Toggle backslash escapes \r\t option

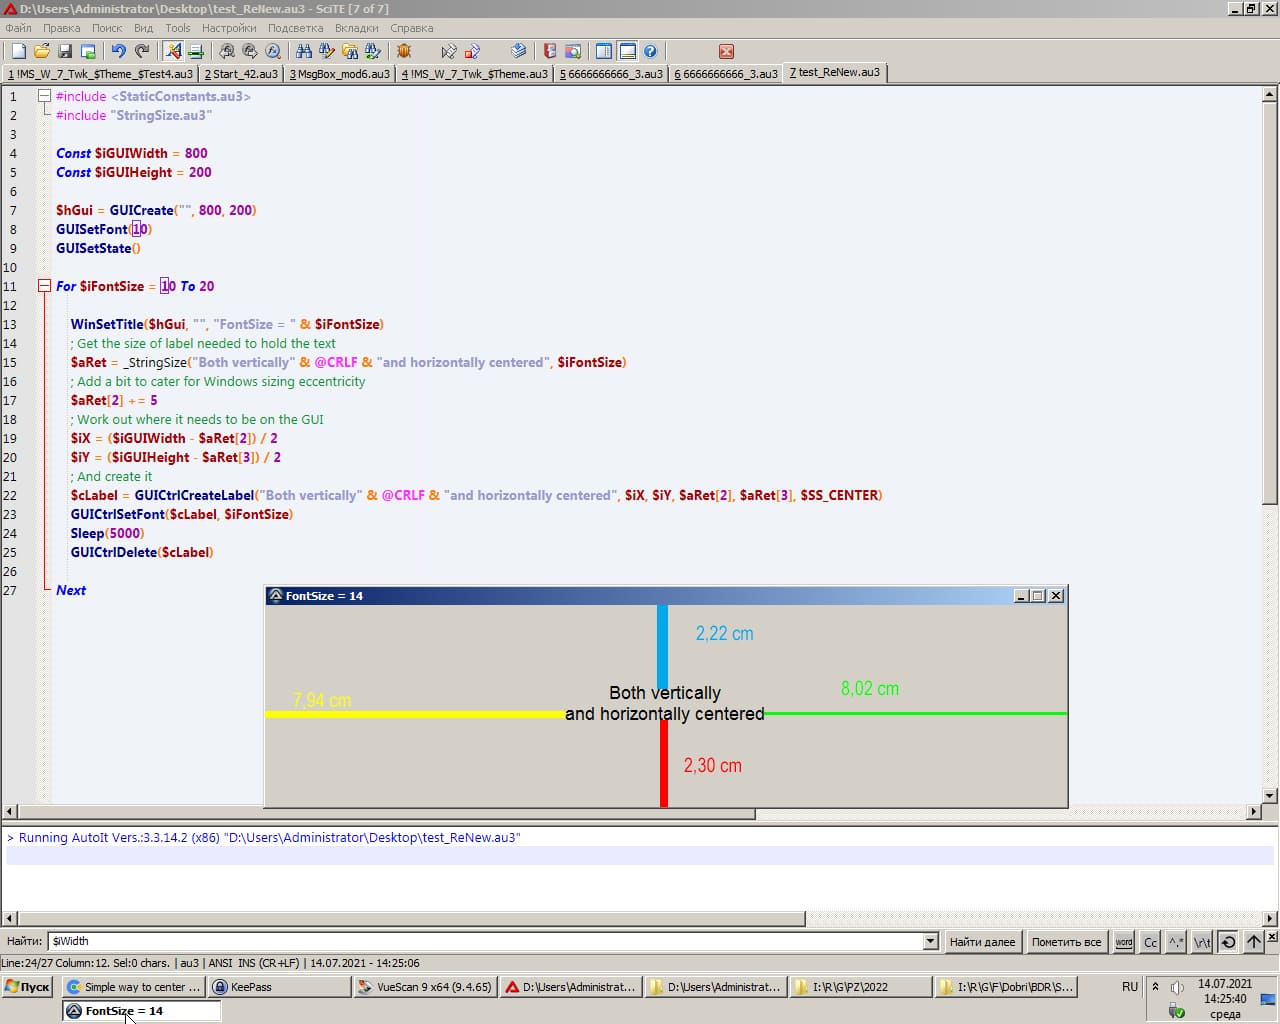tap(1202, 942)
